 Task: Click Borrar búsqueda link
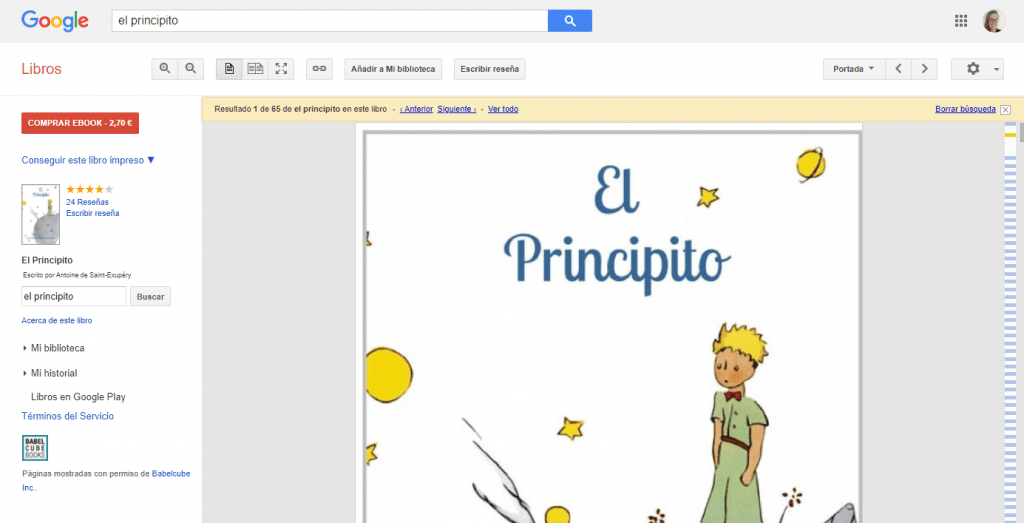tap(965, 109)
